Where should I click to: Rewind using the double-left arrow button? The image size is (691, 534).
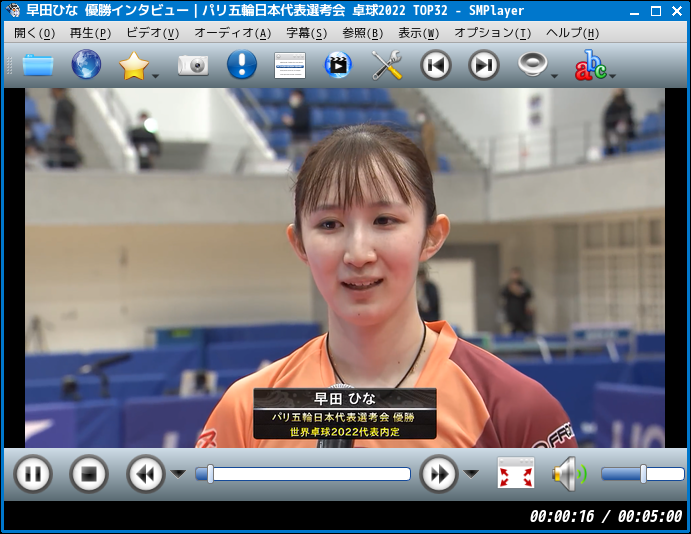pos(146,474)
